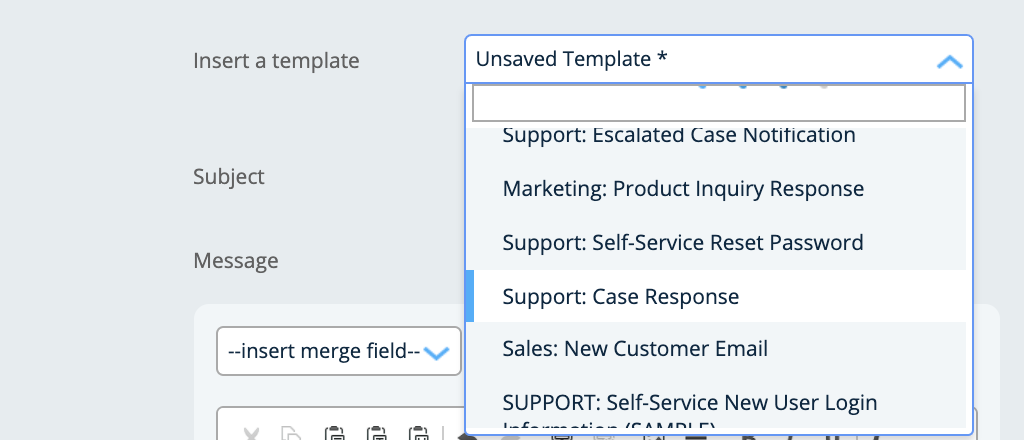The height and width of the screenshot is (440, 1024).
Task: Collapse the template dropdown using the chevron
Action: [948, 61]
